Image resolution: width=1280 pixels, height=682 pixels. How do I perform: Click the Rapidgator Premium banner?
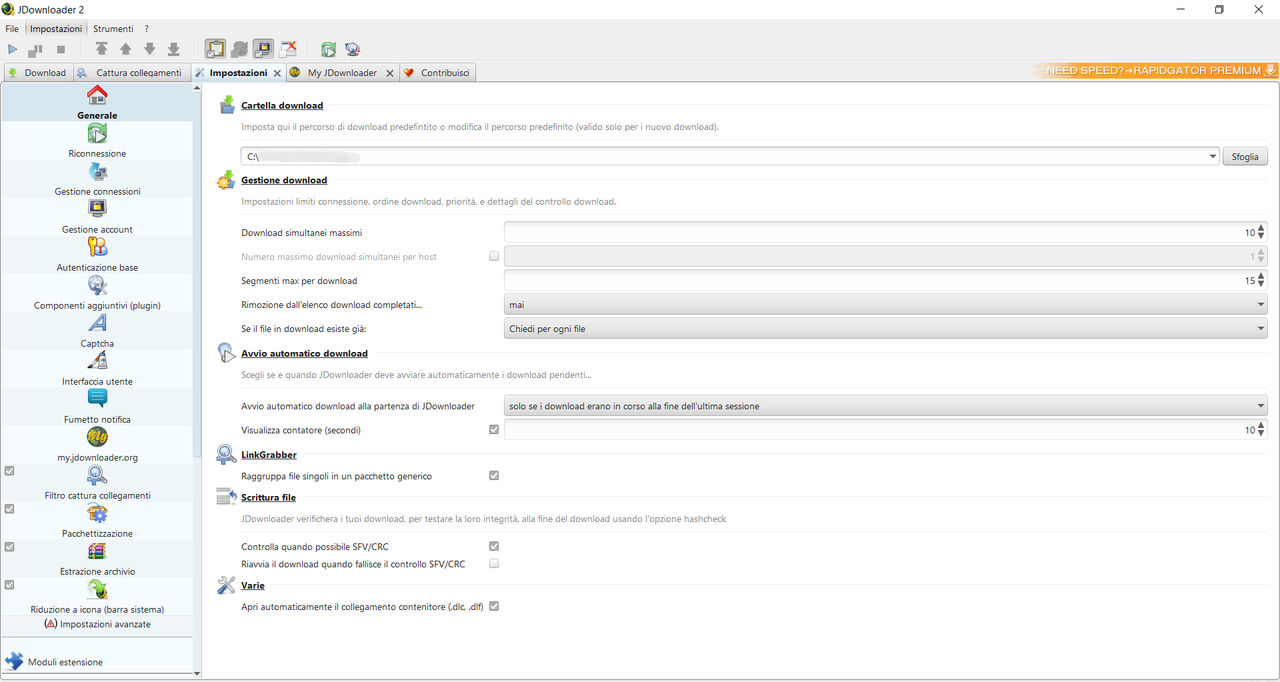(x=1155, y=71)
